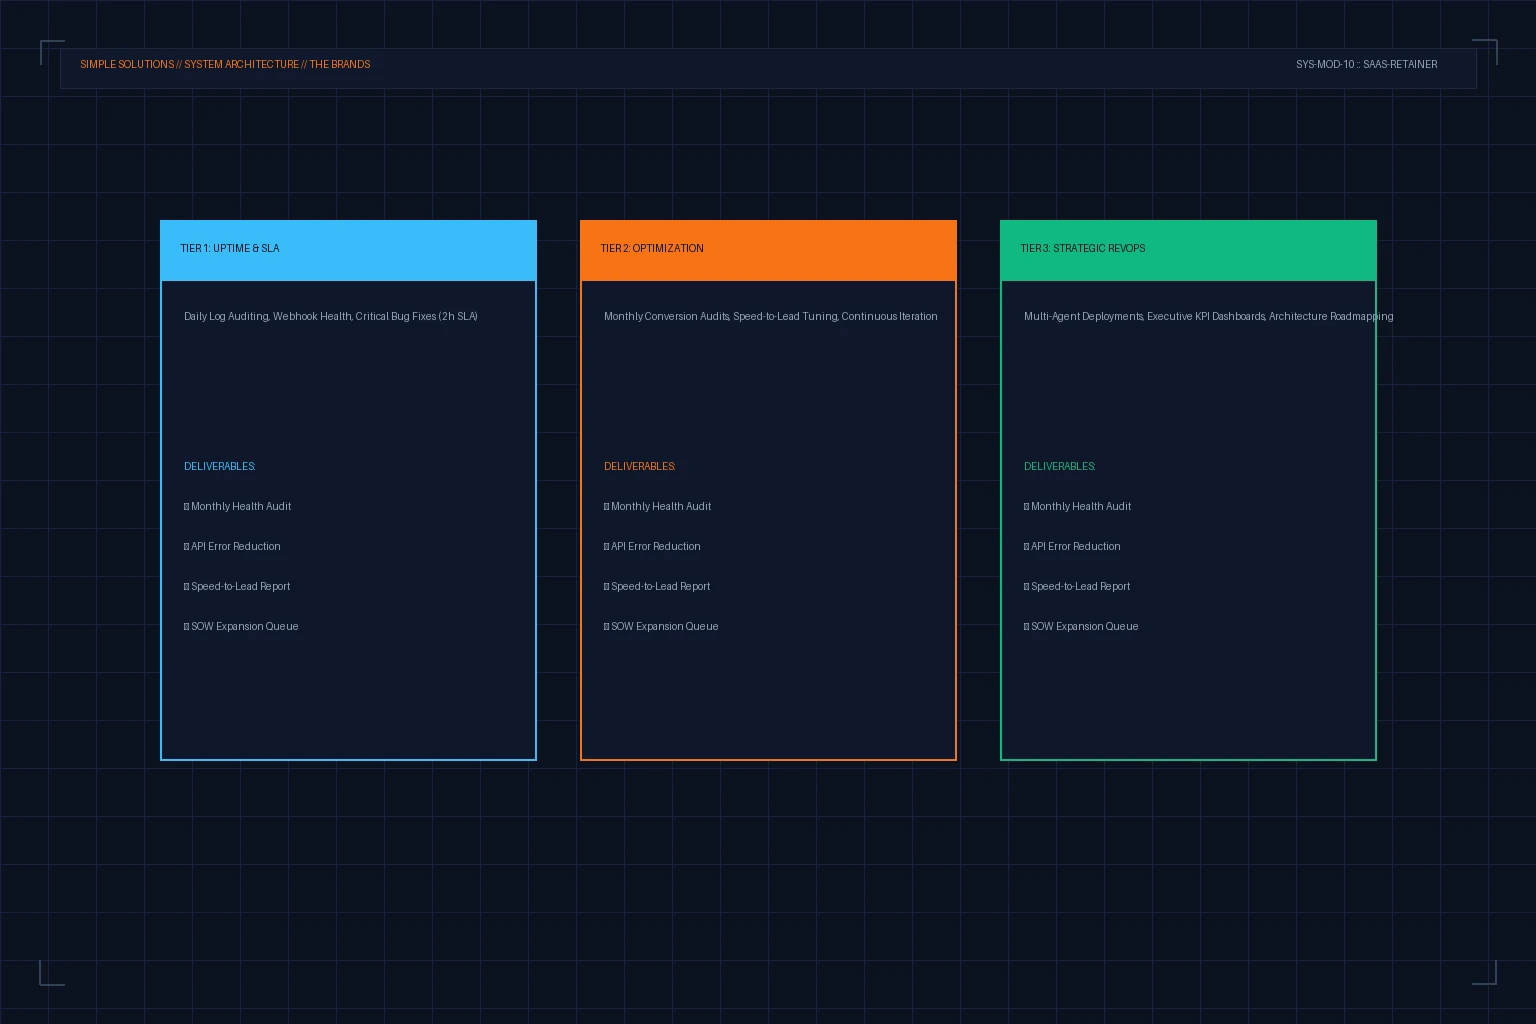Click API Error Reduction in Tier 3 card

(x=1072, y=546)
